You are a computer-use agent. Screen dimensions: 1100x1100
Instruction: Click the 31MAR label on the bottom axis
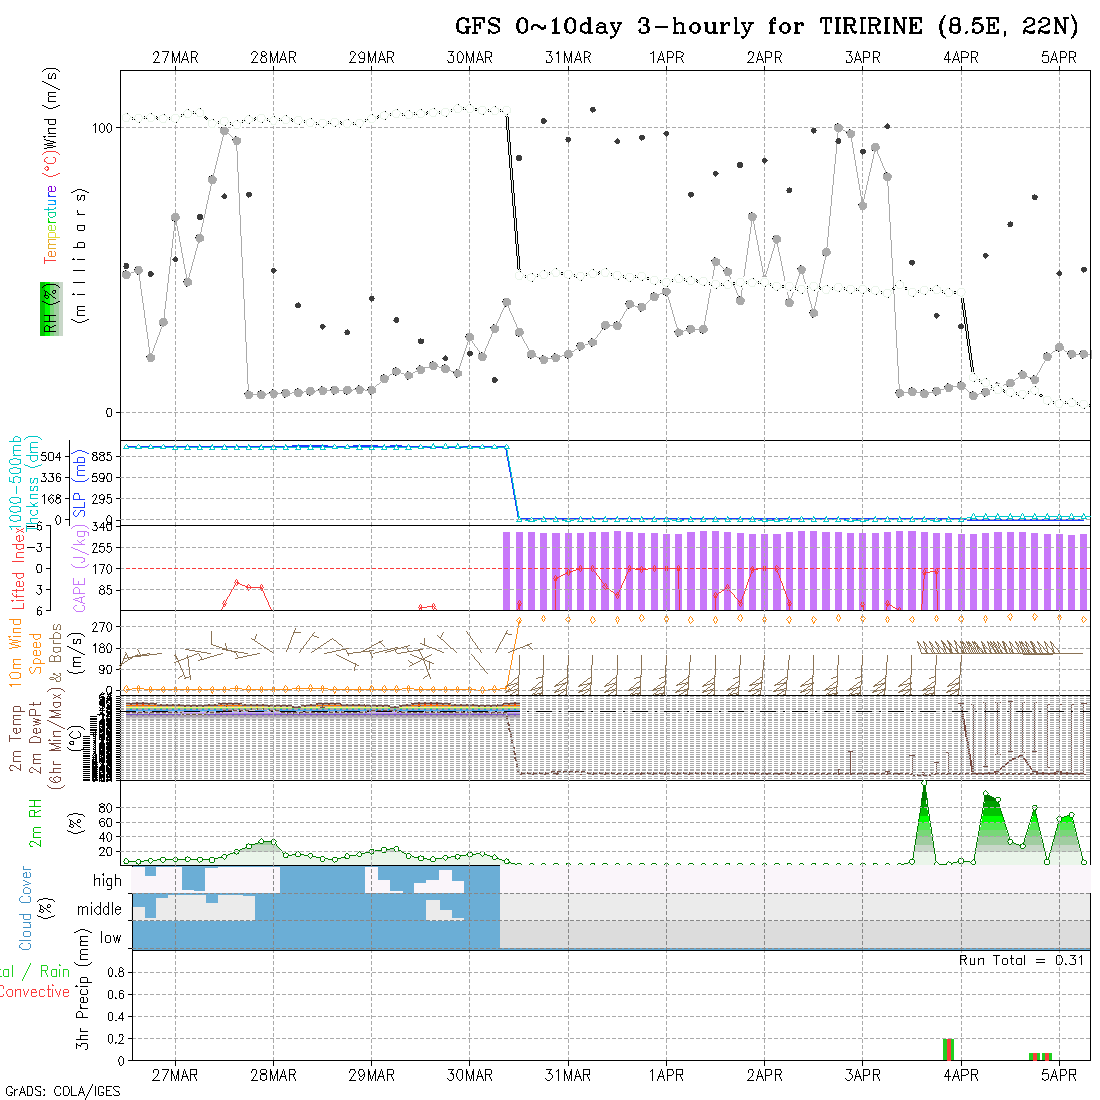point(568,1075)
